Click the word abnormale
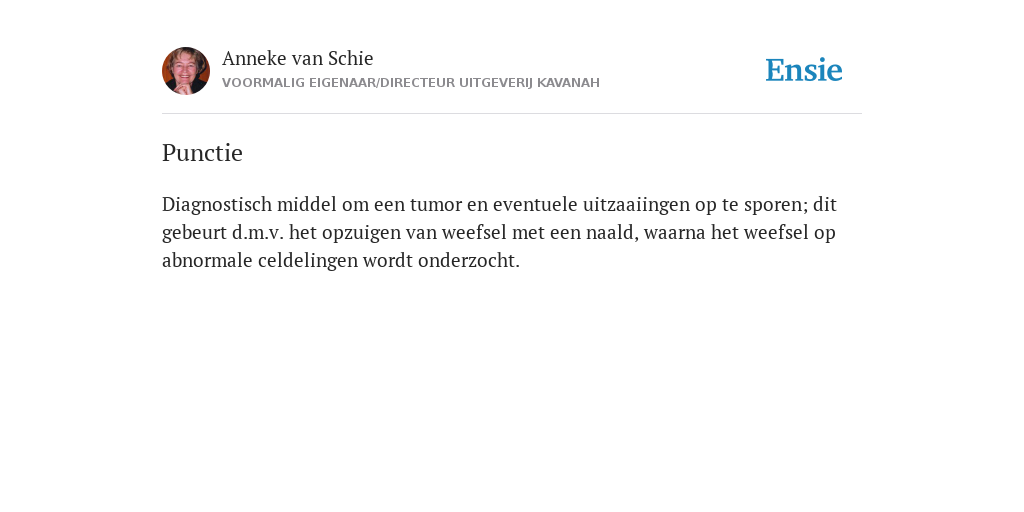This screenshot has width=1024, height=512. [207, 261]
